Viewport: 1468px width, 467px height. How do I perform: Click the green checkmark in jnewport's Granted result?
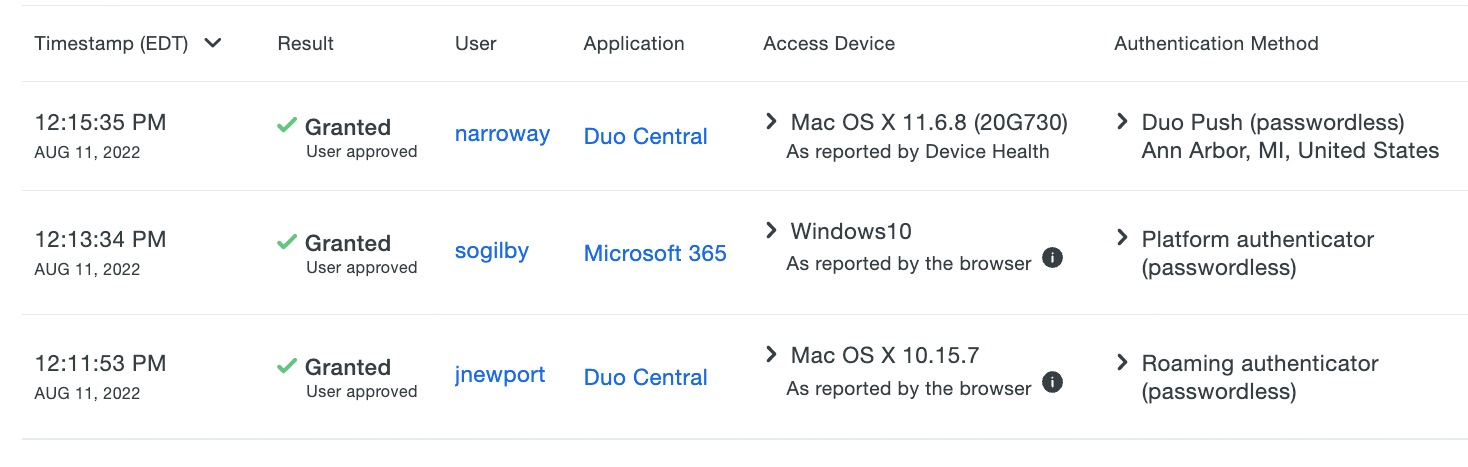click(x=287, y=366)
